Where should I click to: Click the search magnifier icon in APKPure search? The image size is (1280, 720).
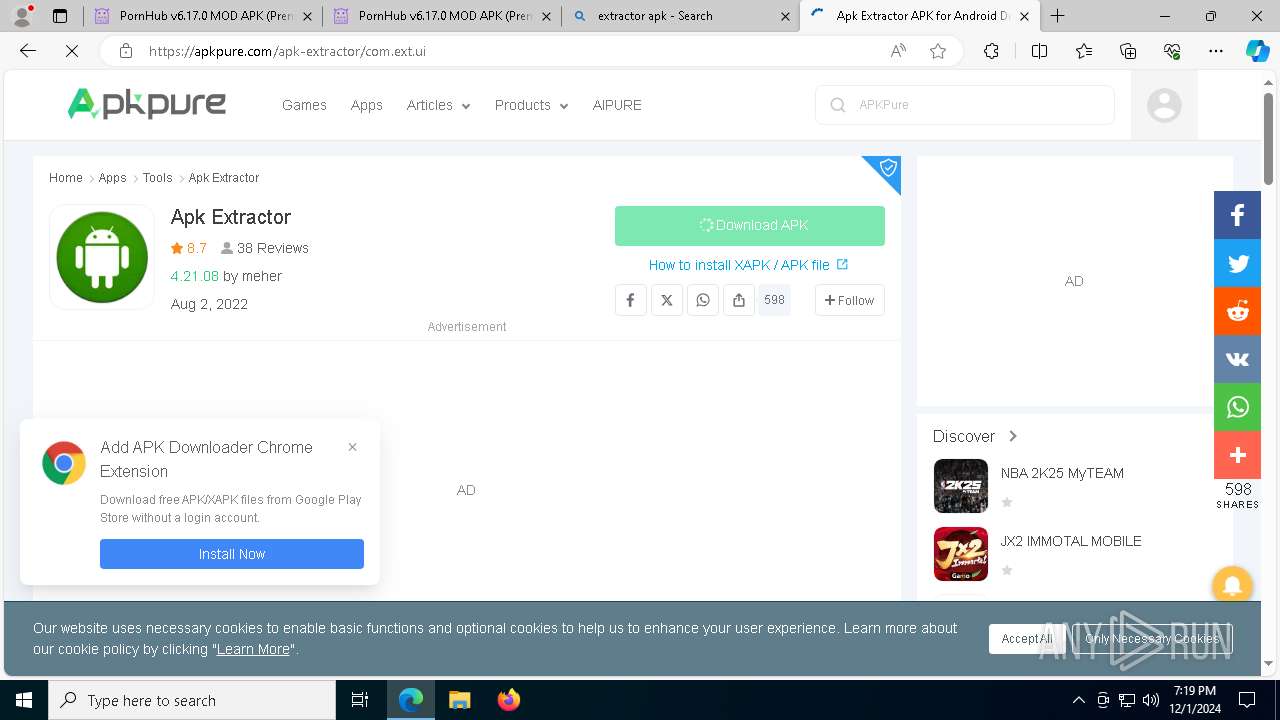pos(838,105)
